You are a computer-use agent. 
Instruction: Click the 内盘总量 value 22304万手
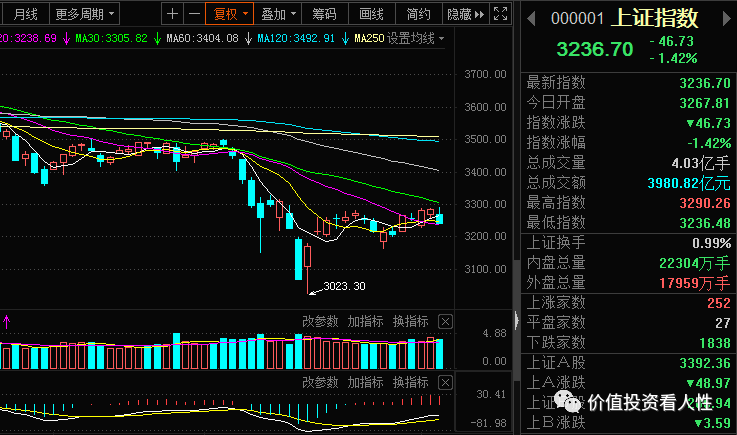(x=695, y=263)
